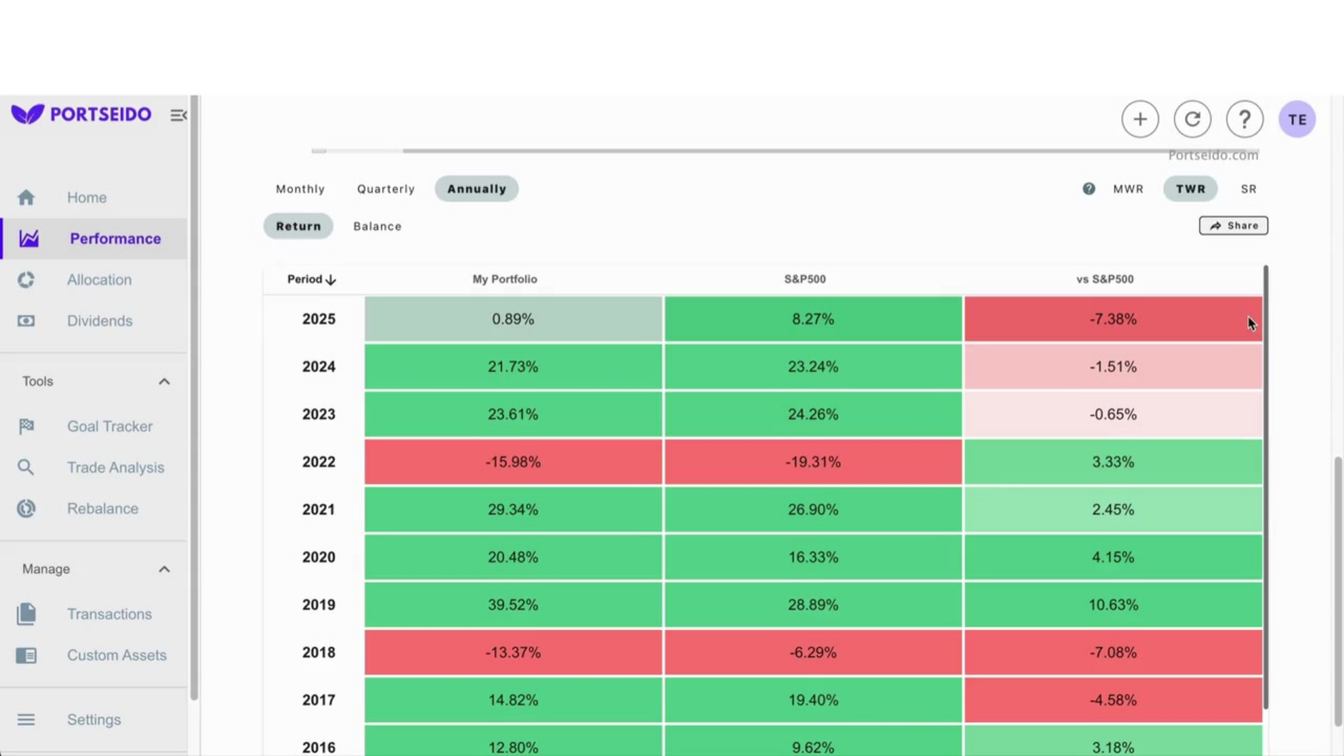1344x756 pixels.
Task: Open Trade Analysis from Tools
Action: [x=115, y=467]
